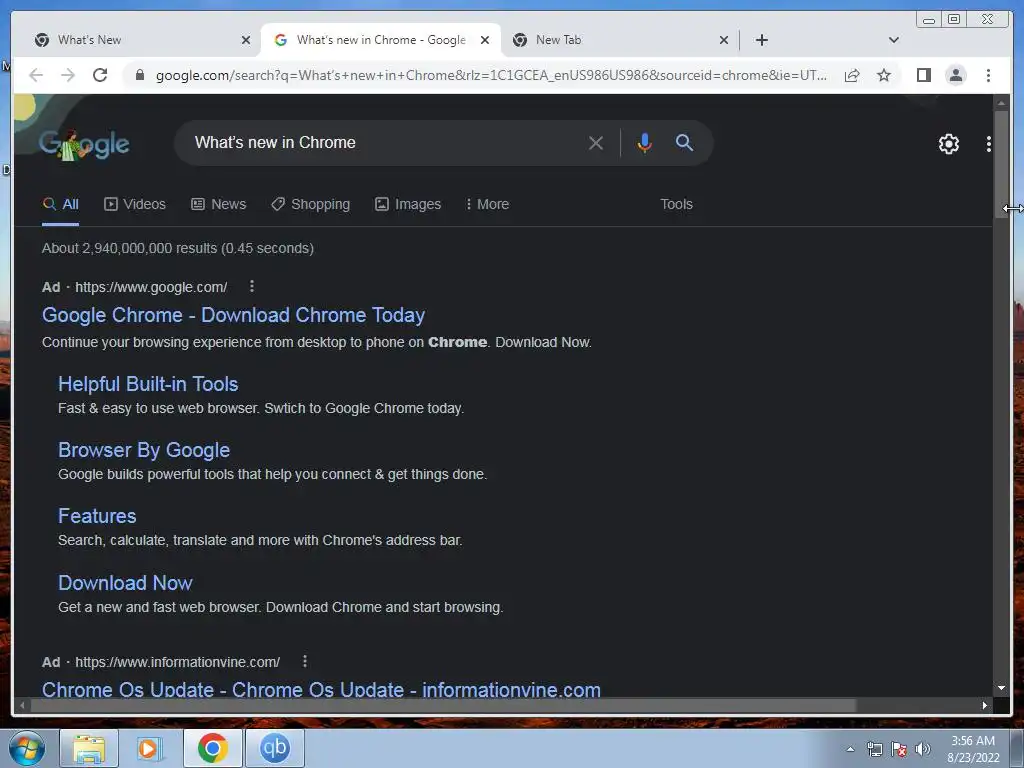Clear the search query with X
Viewport: 1024px width, 768px height.
click(596, 142)
